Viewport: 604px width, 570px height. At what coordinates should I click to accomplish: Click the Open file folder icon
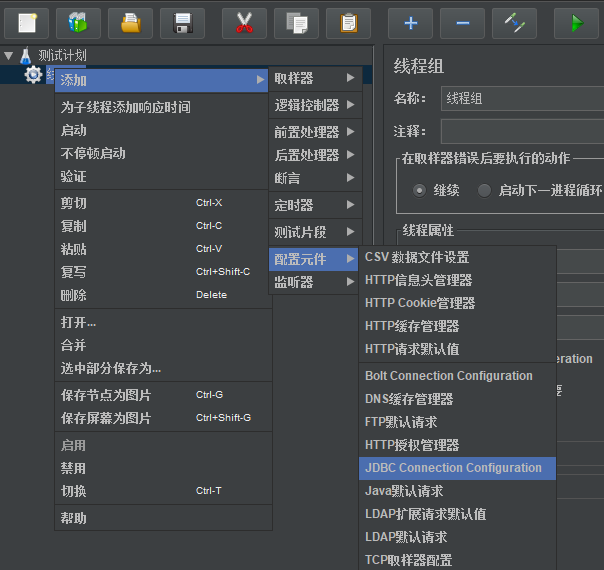pos(130,22)
